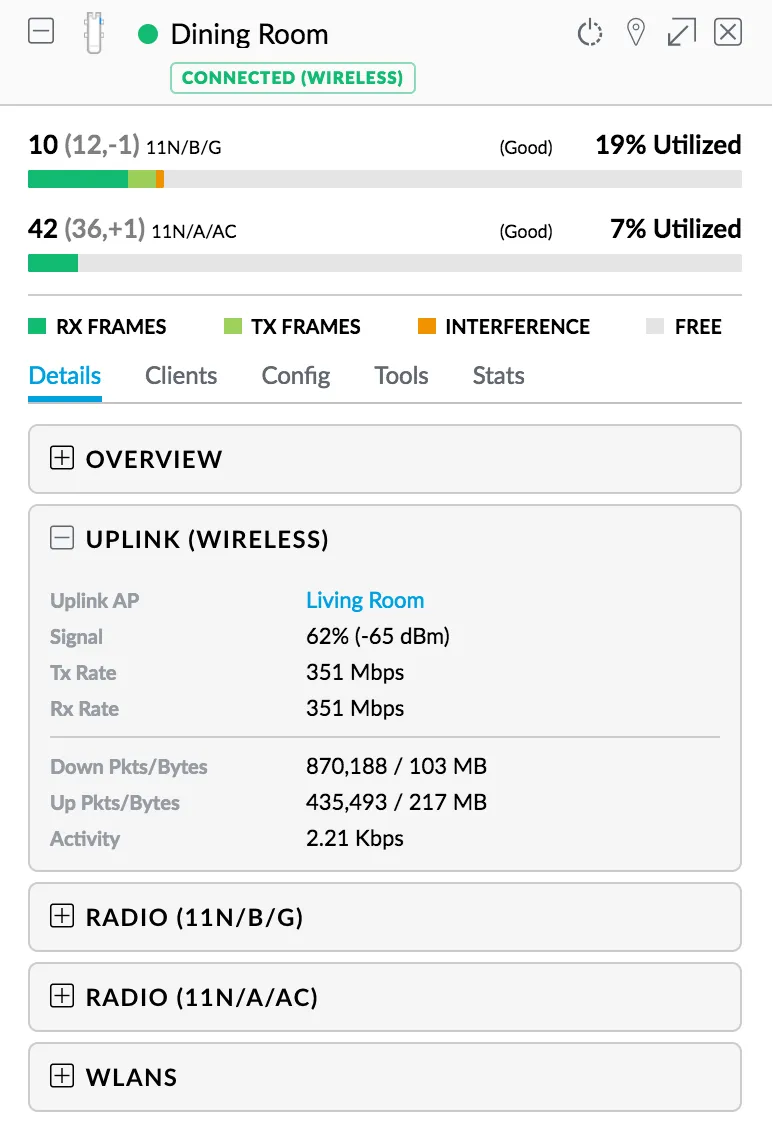Expand the Radio (11N/B/G) section

pyautogui.click(x=62, y=916)
